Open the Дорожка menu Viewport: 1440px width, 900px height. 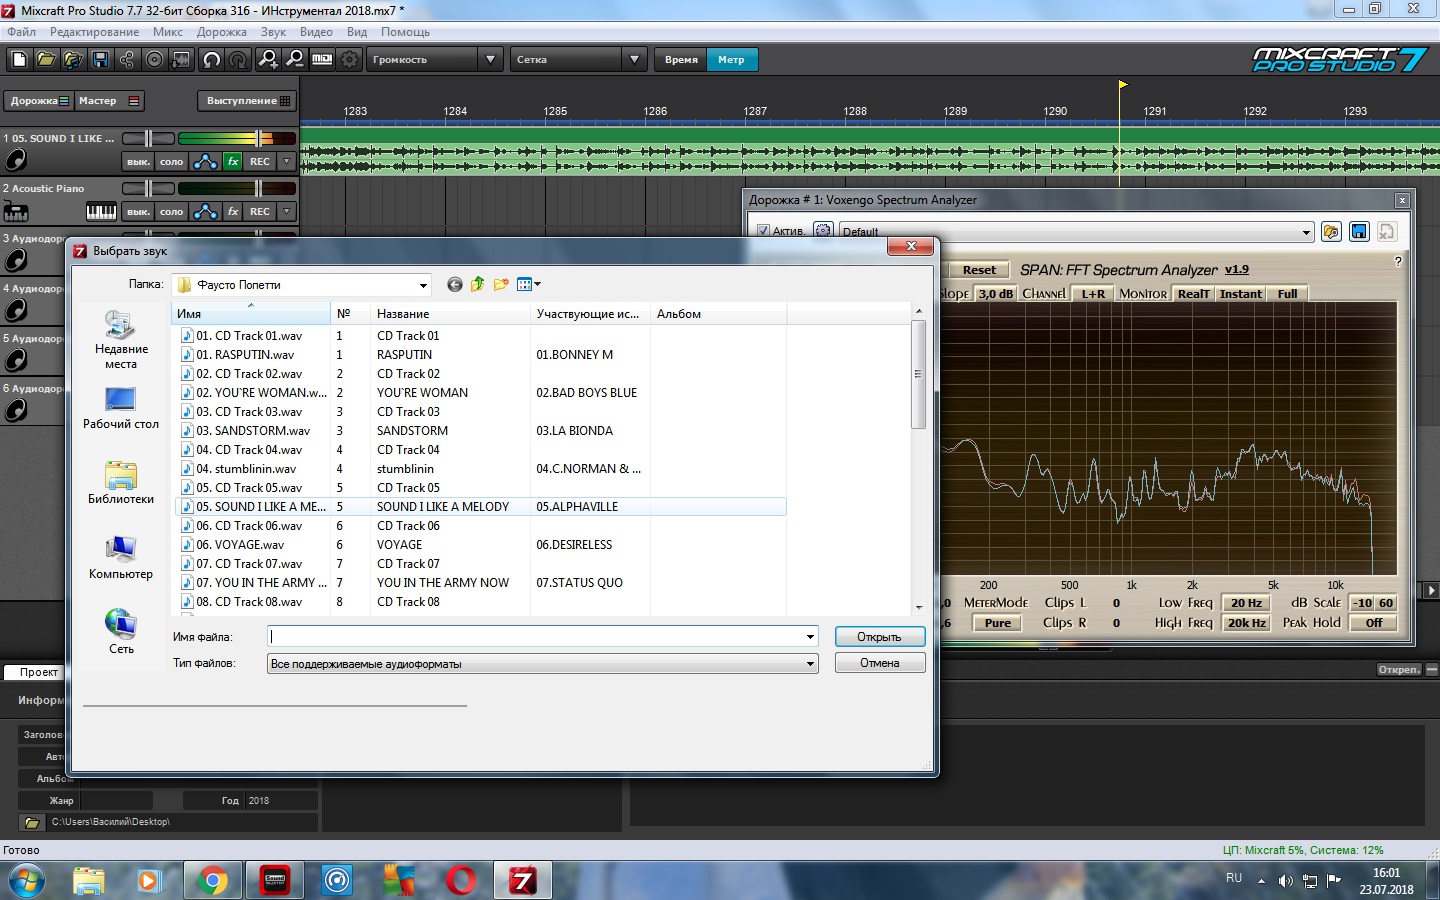(222, 32)
